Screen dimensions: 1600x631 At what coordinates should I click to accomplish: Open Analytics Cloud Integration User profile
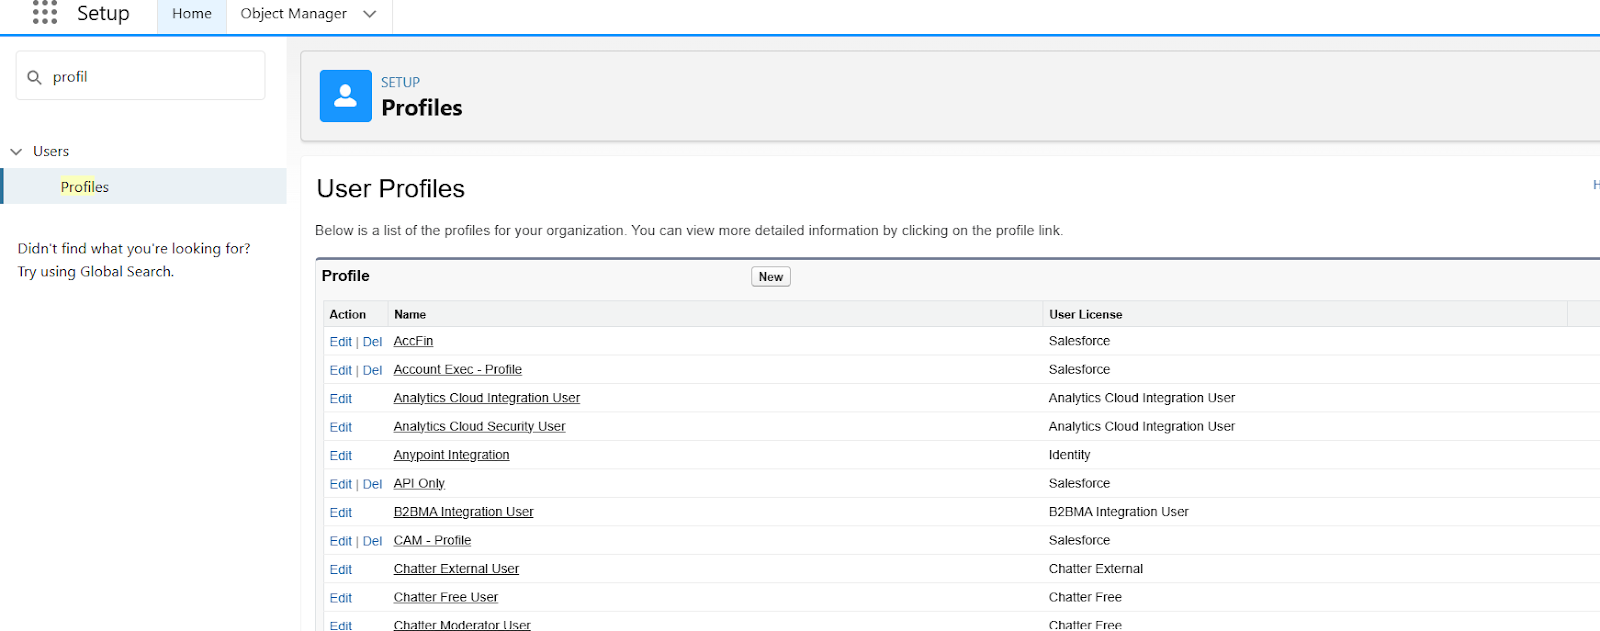487,398
